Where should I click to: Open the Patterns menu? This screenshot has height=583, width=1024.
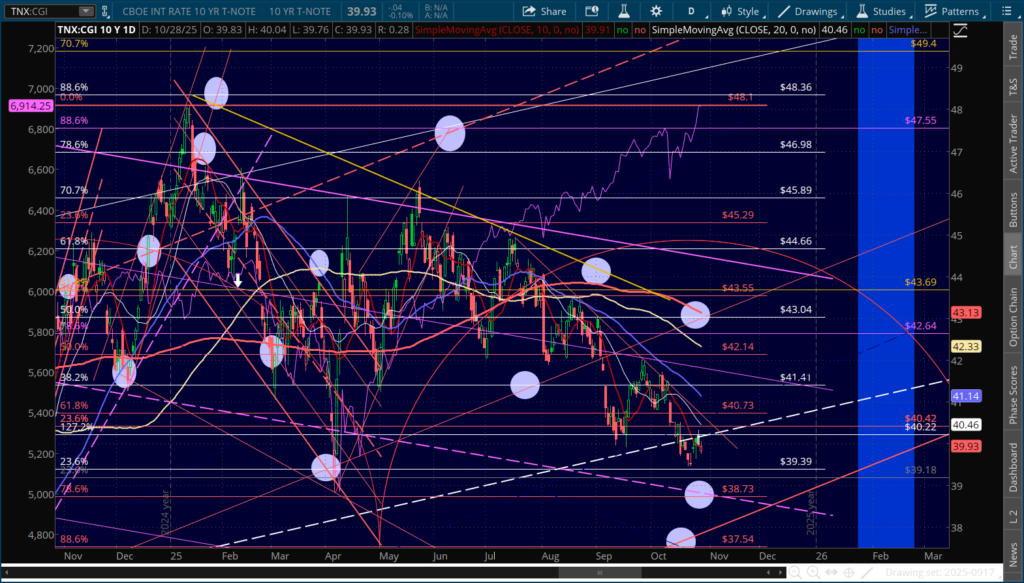point(952,11)
